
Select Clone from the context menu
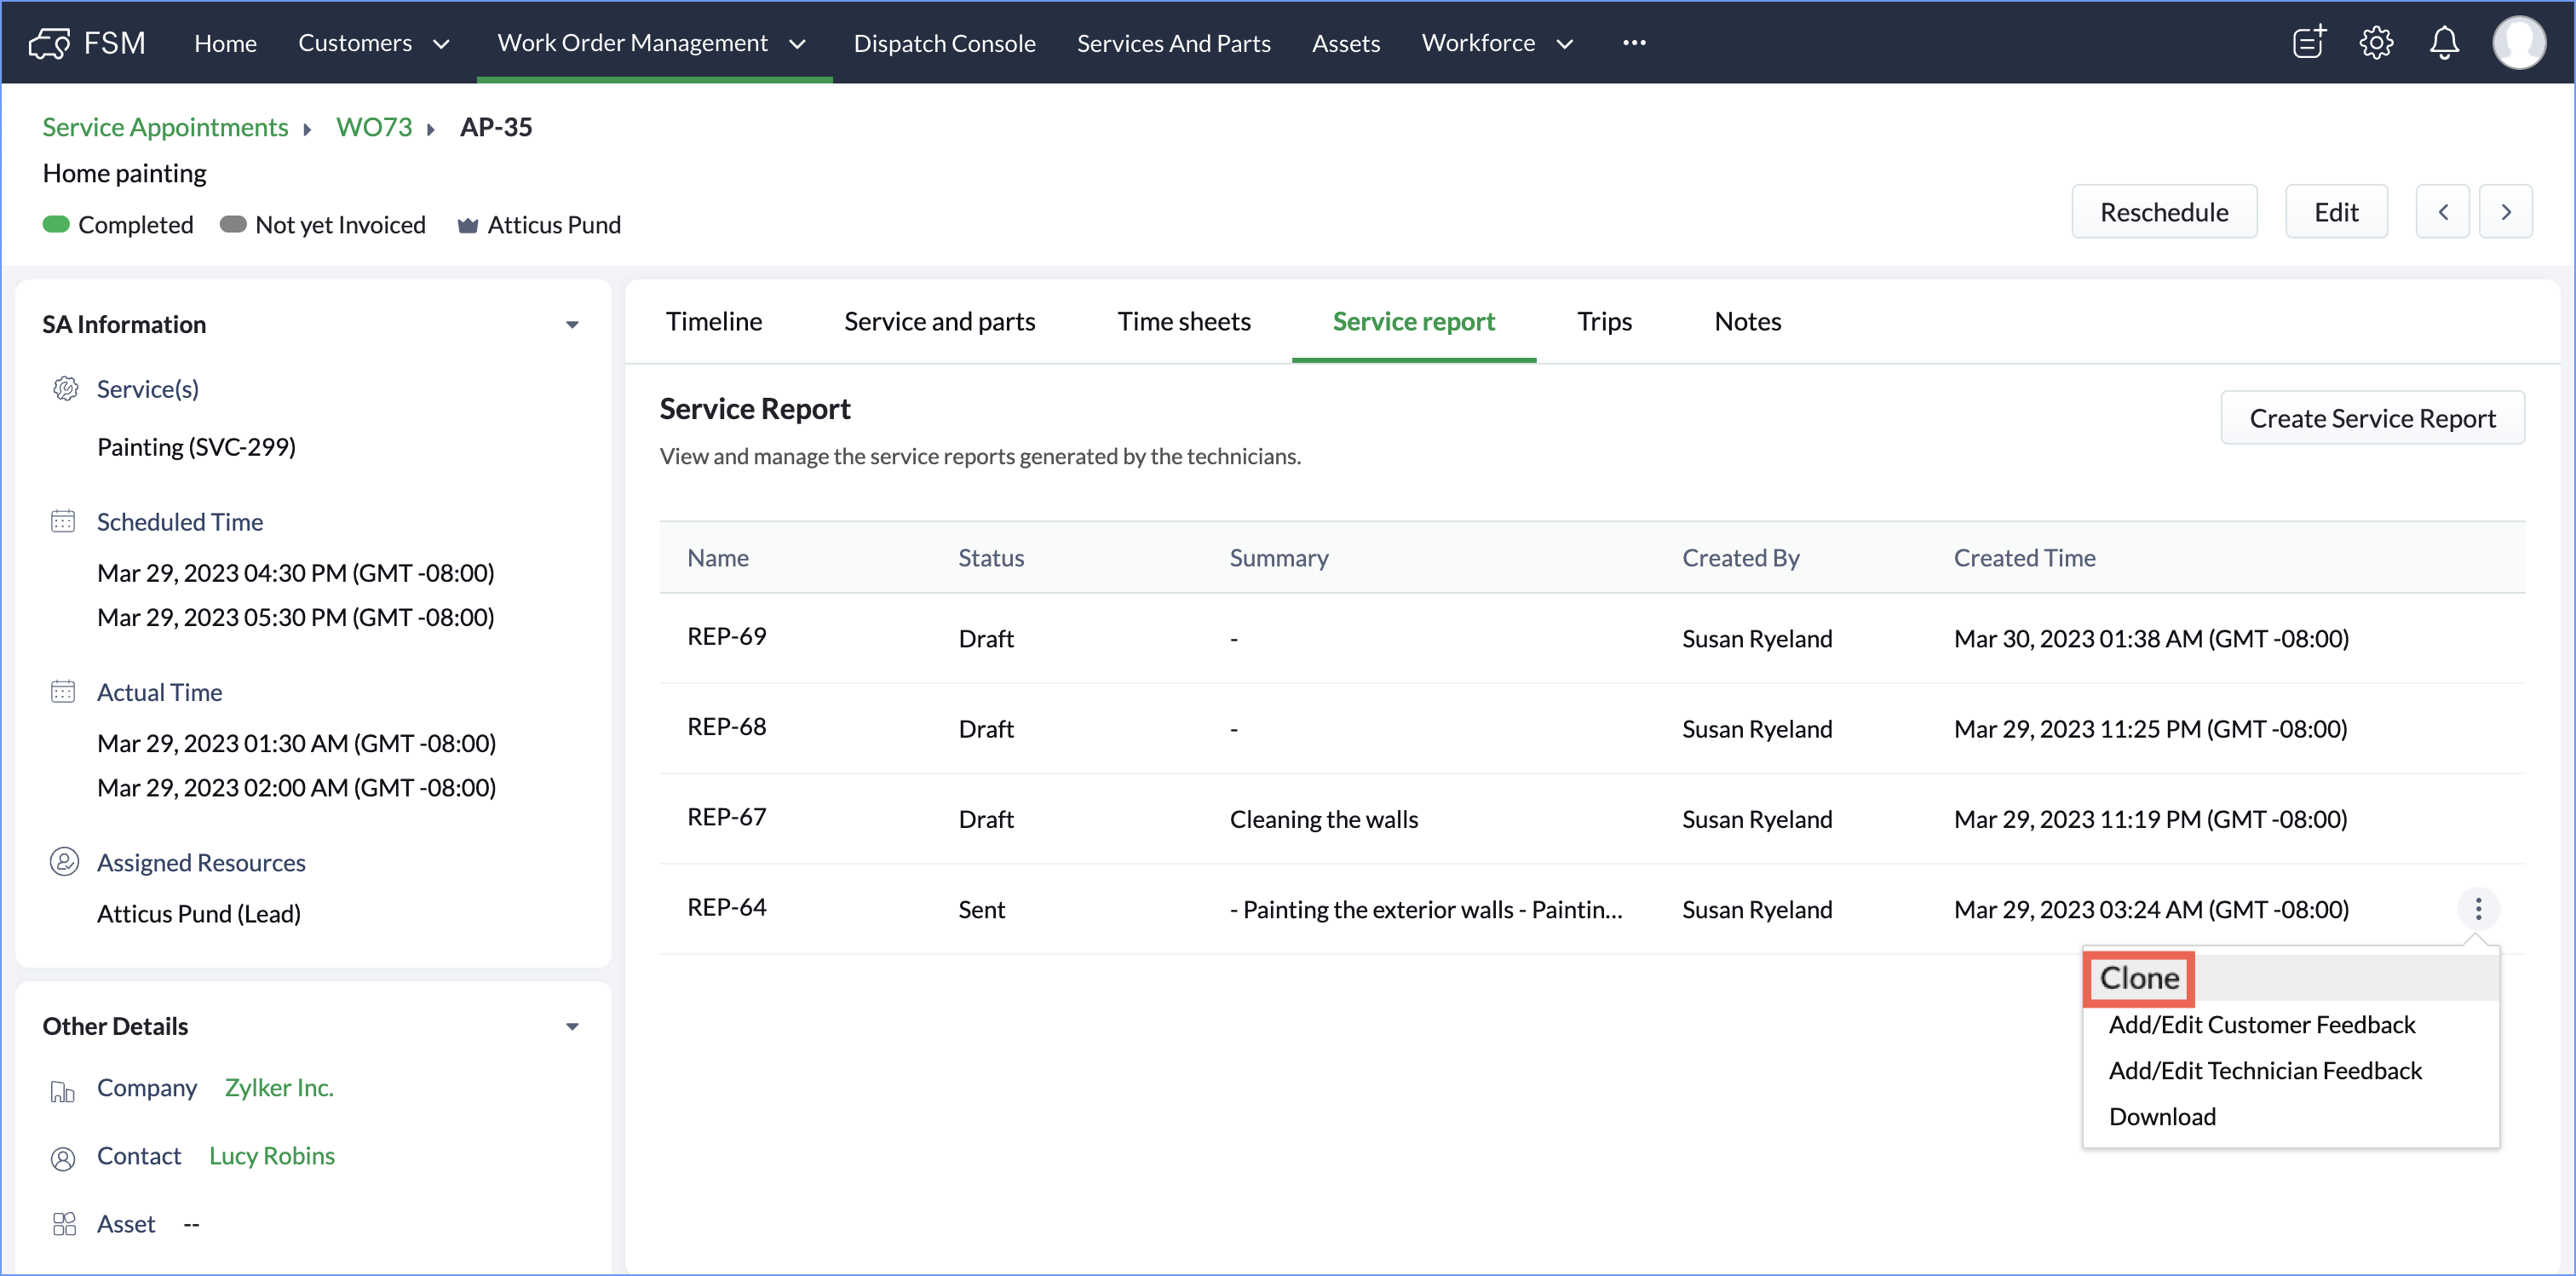click(2139, 978)
